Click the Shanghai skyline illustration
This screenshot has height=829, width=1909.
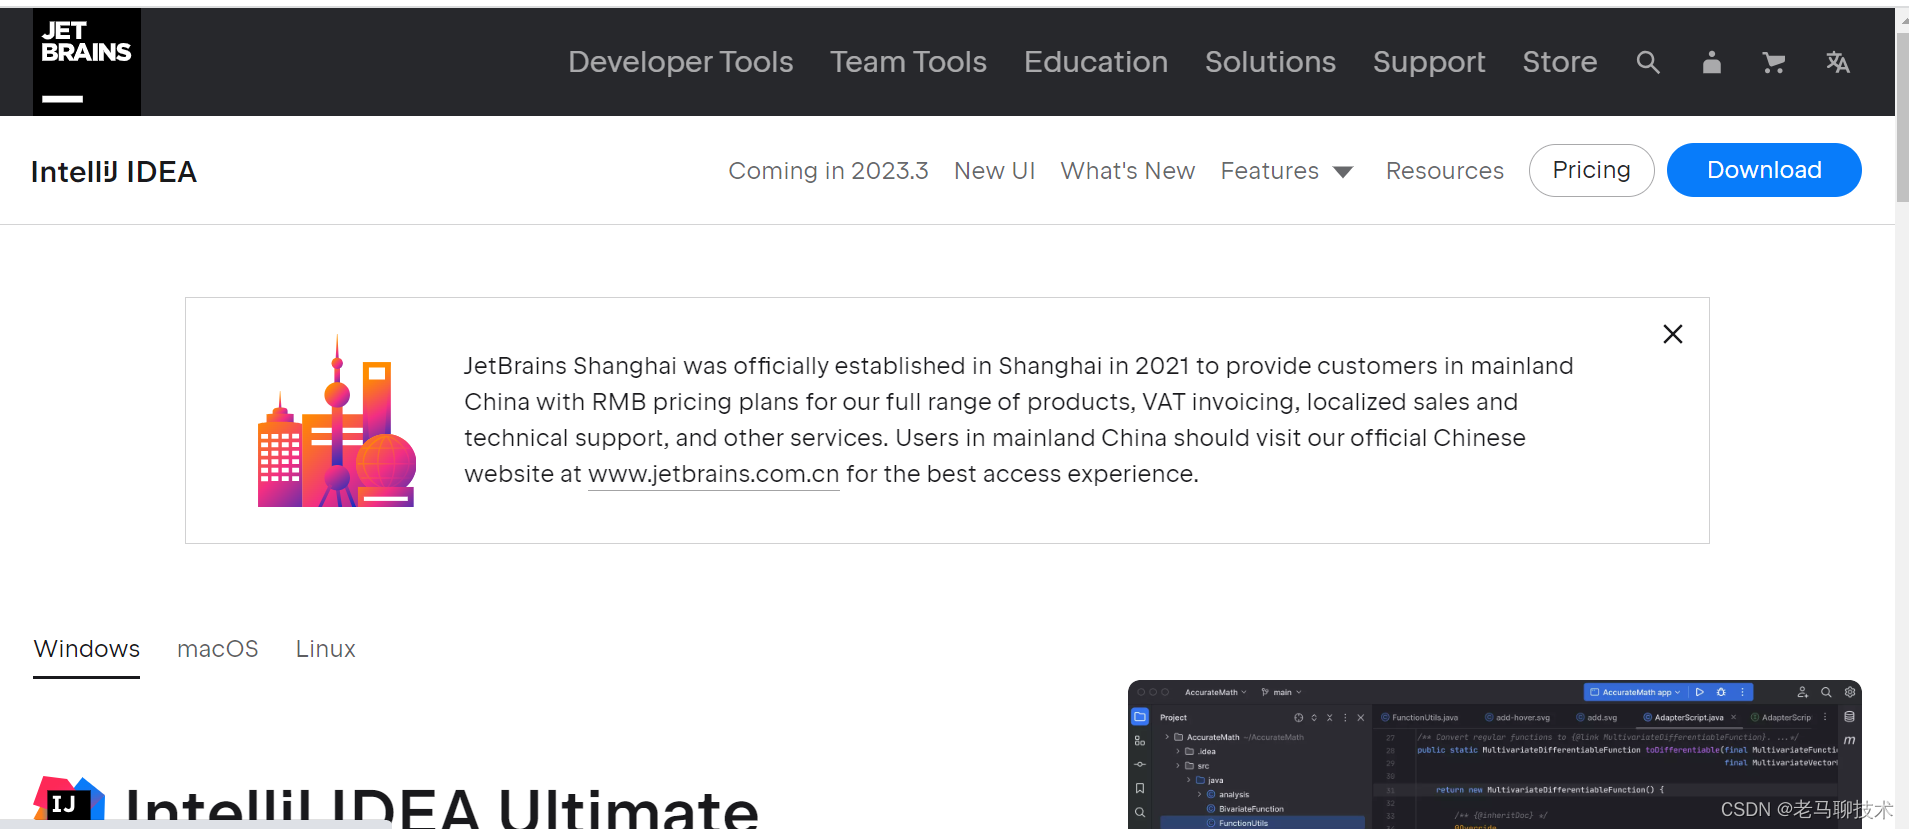337,421
